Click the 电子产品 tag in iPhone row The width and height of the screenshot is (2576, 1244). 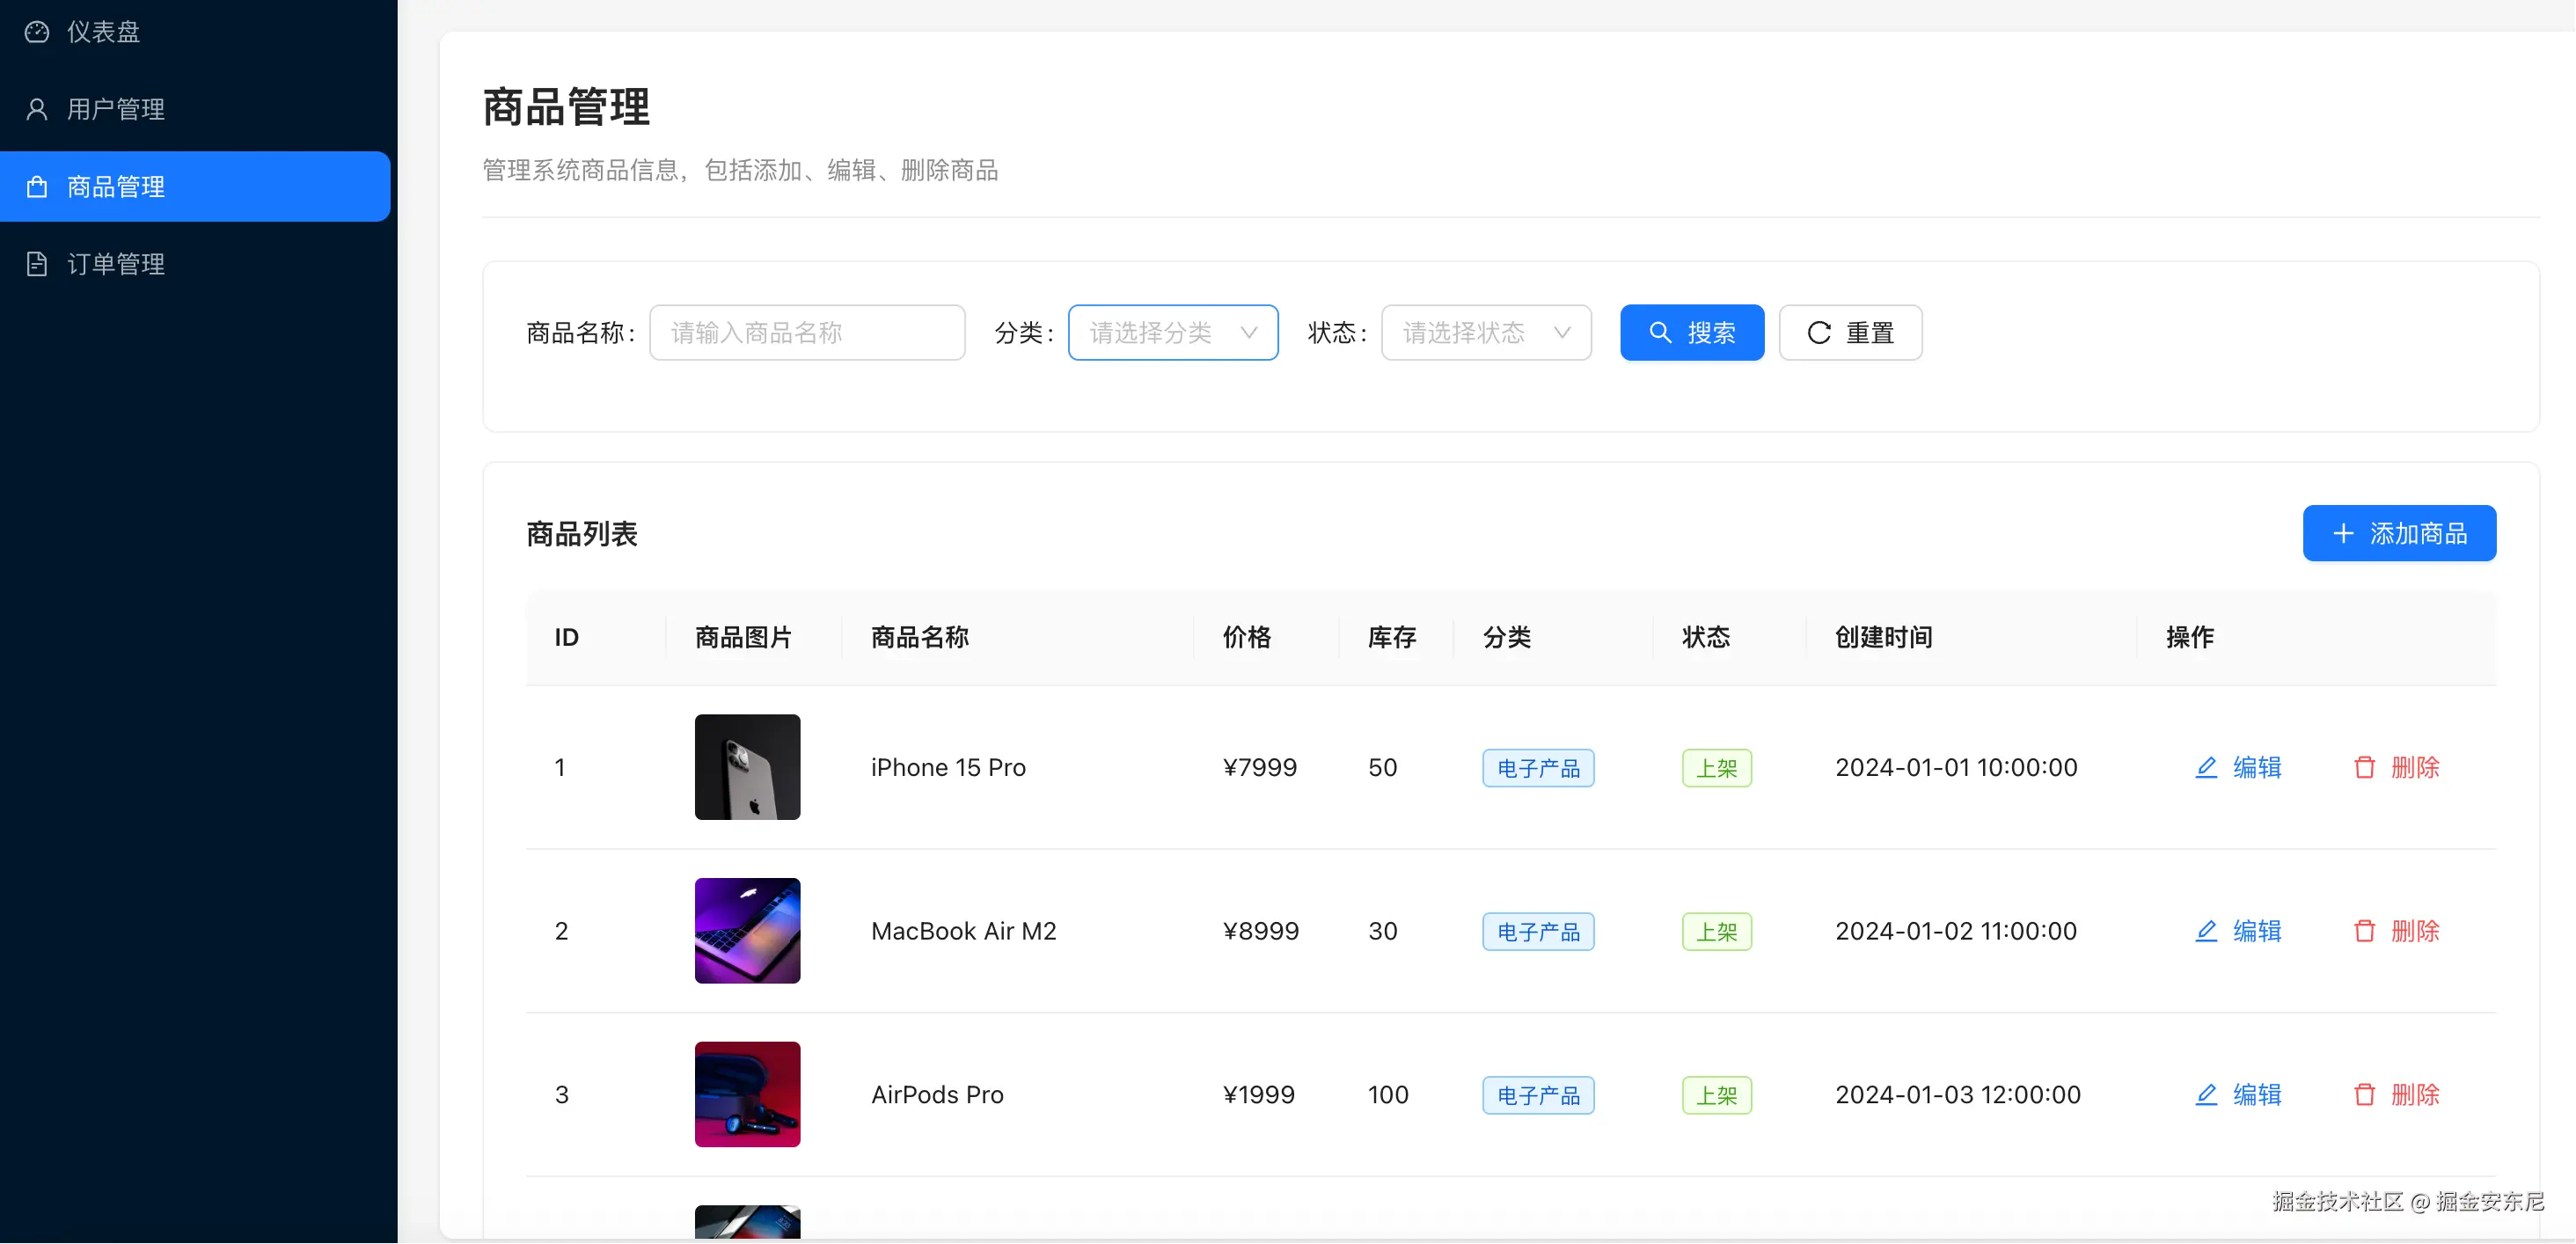[x=1537, y=768]
